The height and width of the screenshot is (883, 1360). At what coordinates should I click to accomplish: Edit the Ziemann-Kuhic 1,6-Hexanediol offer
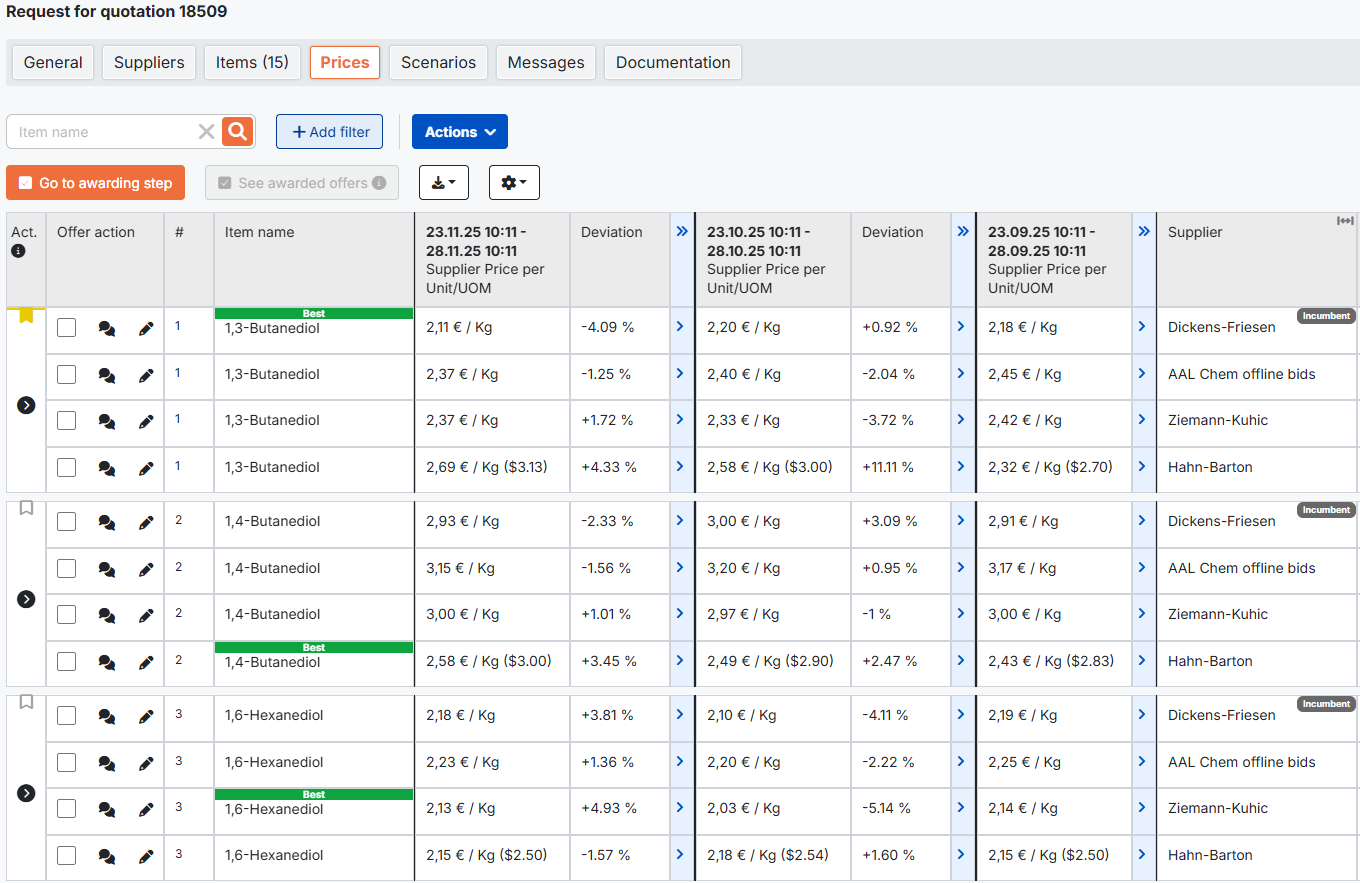146,809
